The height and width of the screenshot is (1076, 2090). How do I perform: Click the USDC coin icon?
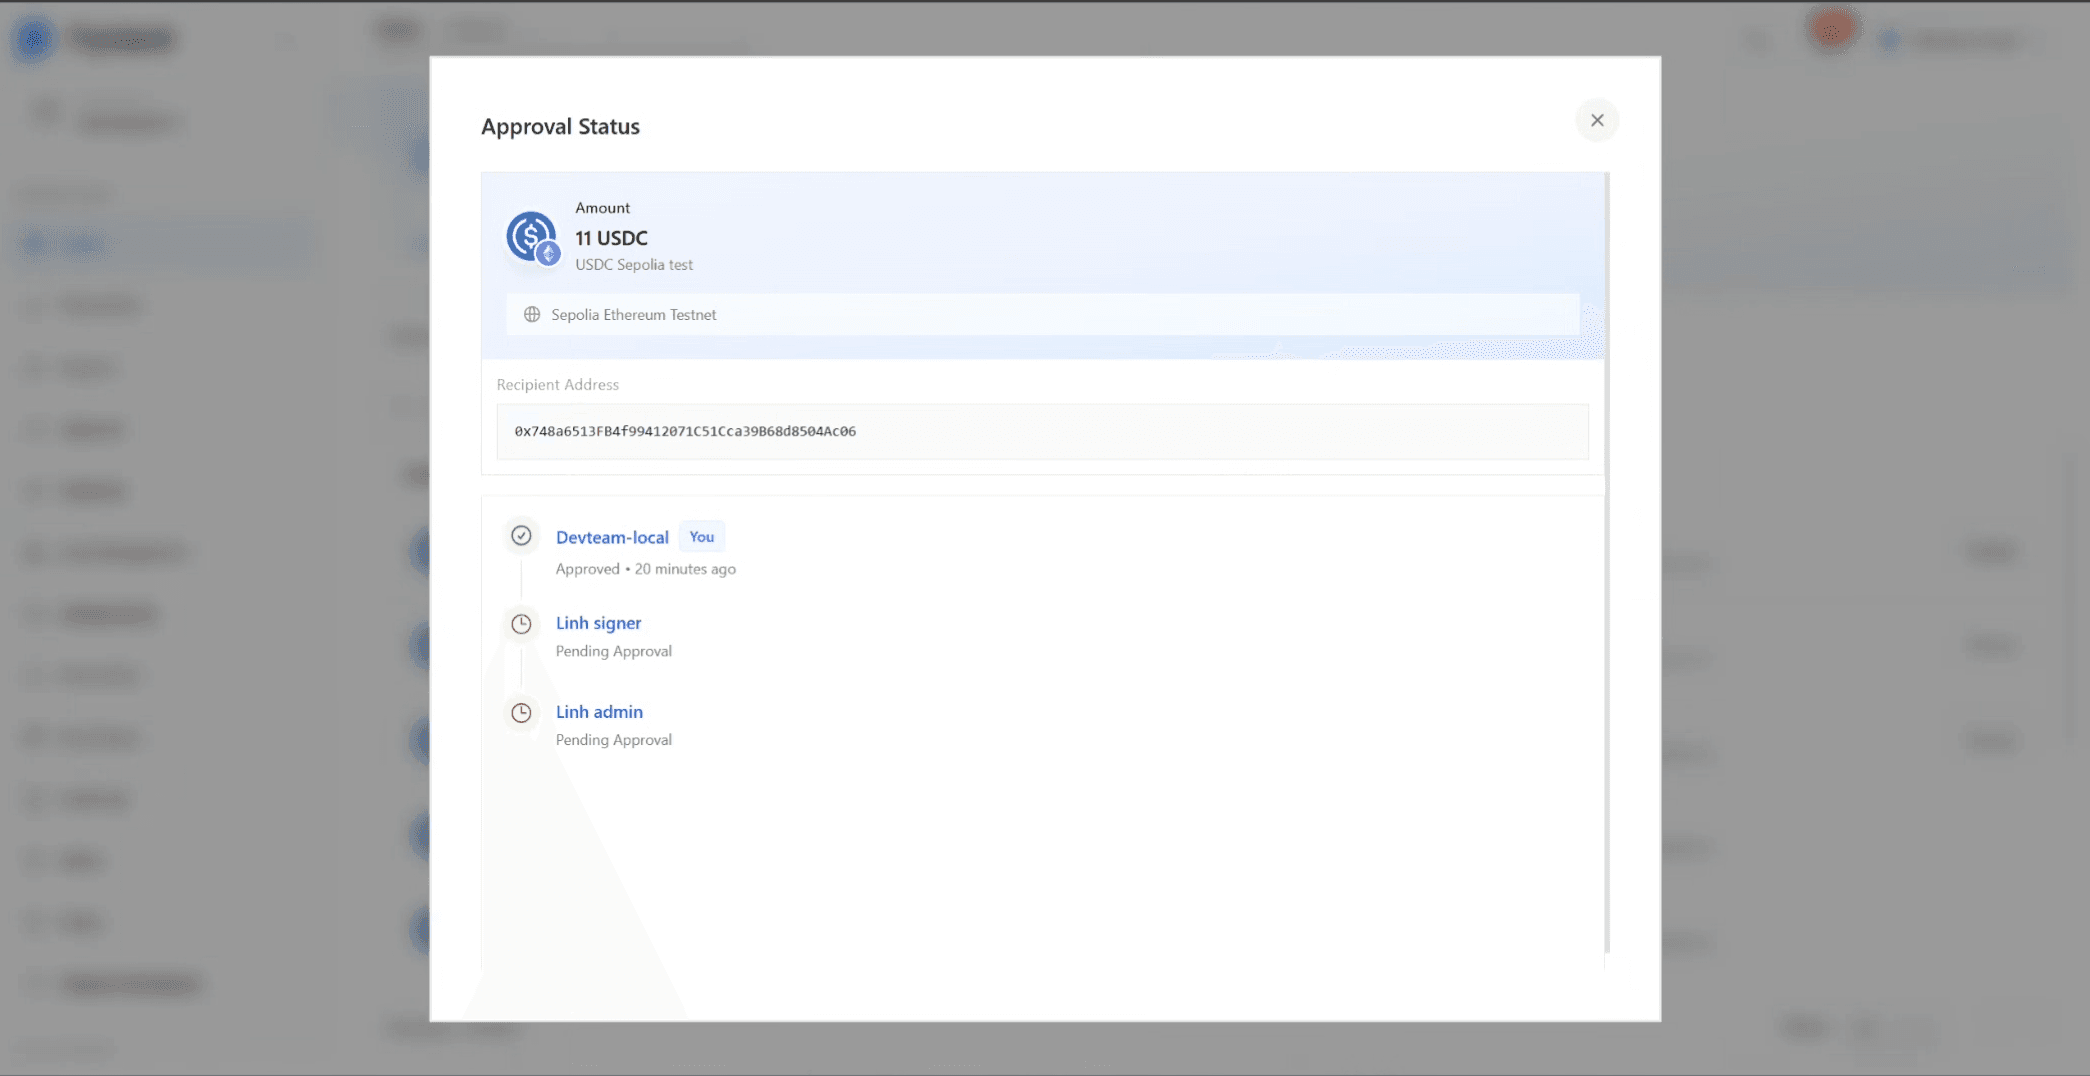[x=532, y=238]
